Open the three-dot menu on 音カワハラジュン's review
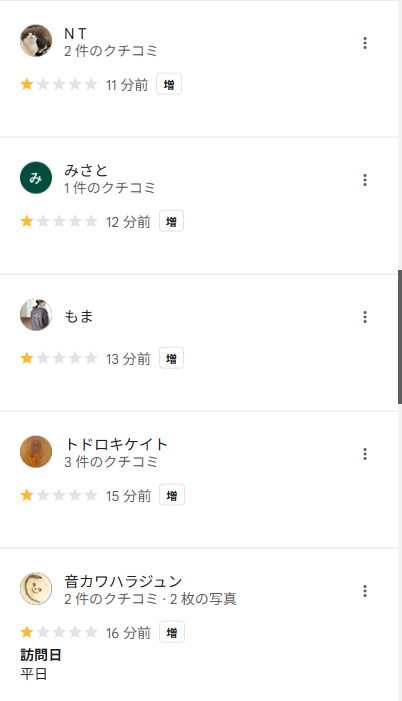Image resolution: width=402 pixels, height=701 pixels. [365, 591]
